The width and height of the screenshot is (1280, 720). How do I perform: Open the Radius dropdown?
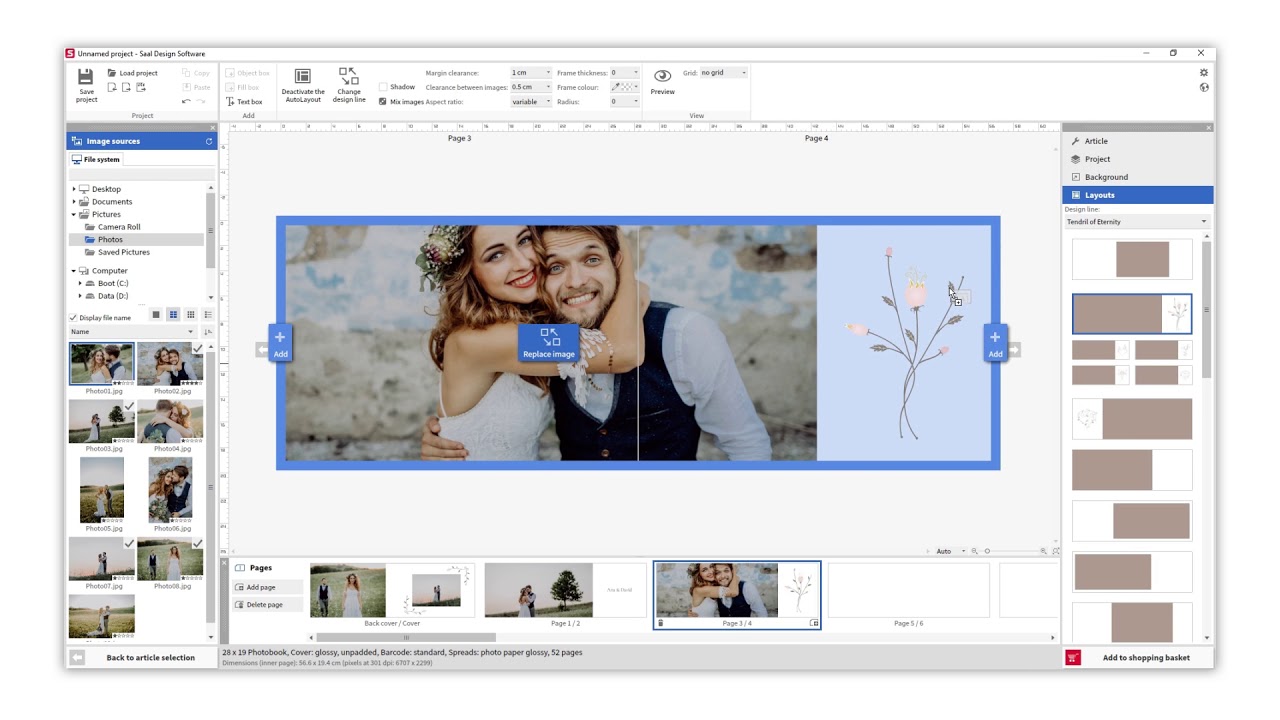point(624,101)
